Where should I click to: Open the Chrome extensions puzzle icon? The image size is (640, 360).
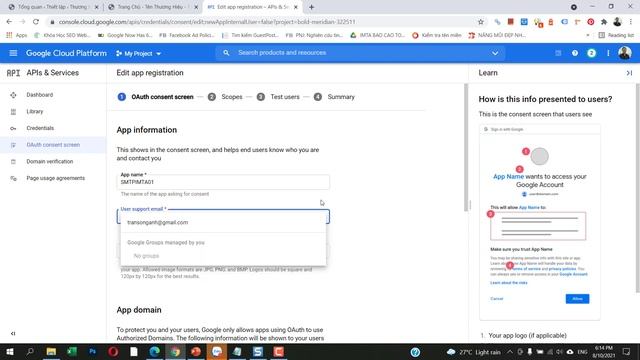tap(604, 22)
